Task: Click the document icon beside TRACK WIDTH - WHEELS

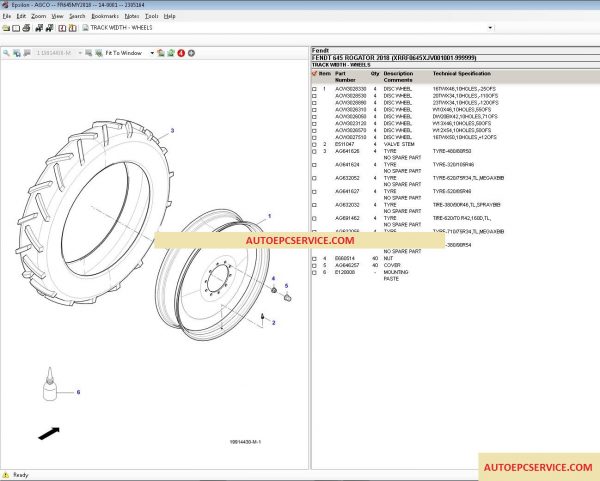Action: pyautogui.click(x=85, y=28)
